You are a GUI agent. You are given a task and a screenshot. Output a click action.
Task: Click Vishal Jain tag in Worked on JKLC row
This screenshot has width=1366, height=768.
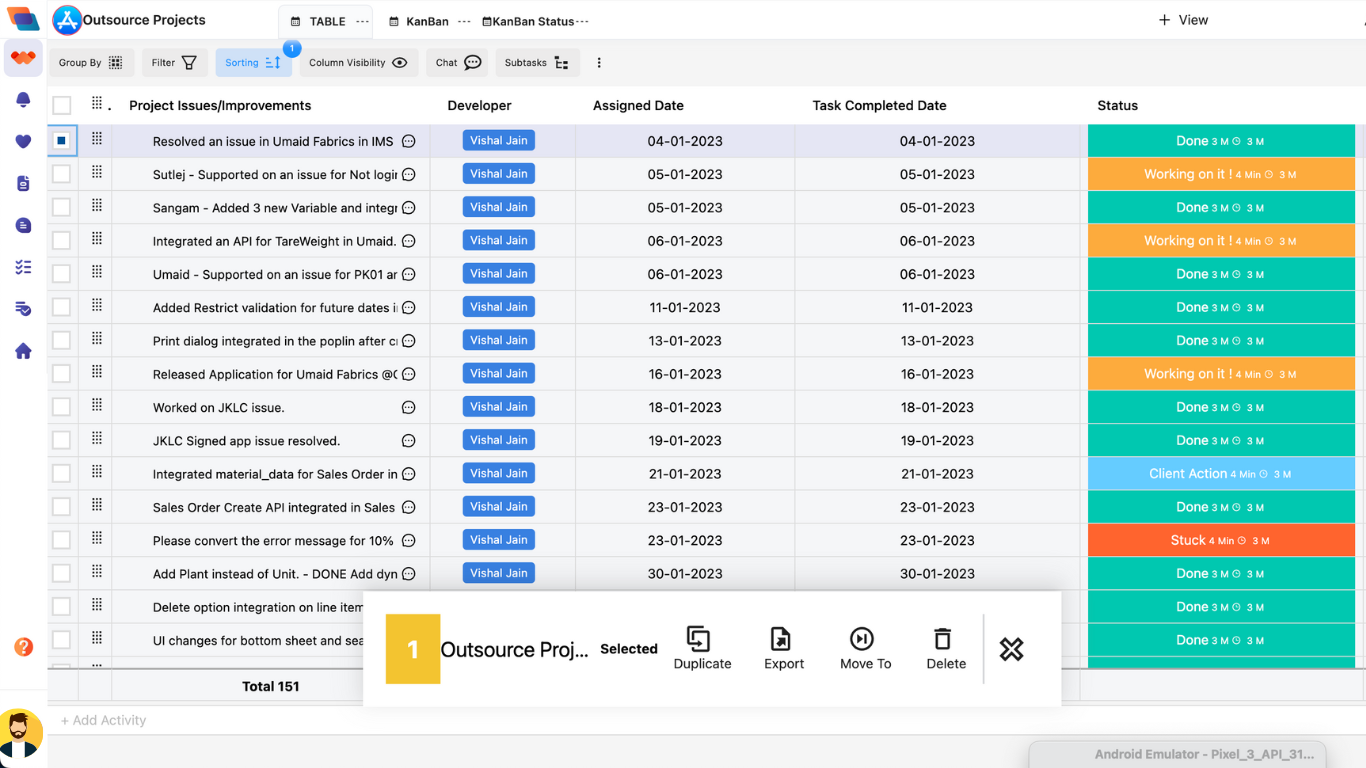coord(499,407)
